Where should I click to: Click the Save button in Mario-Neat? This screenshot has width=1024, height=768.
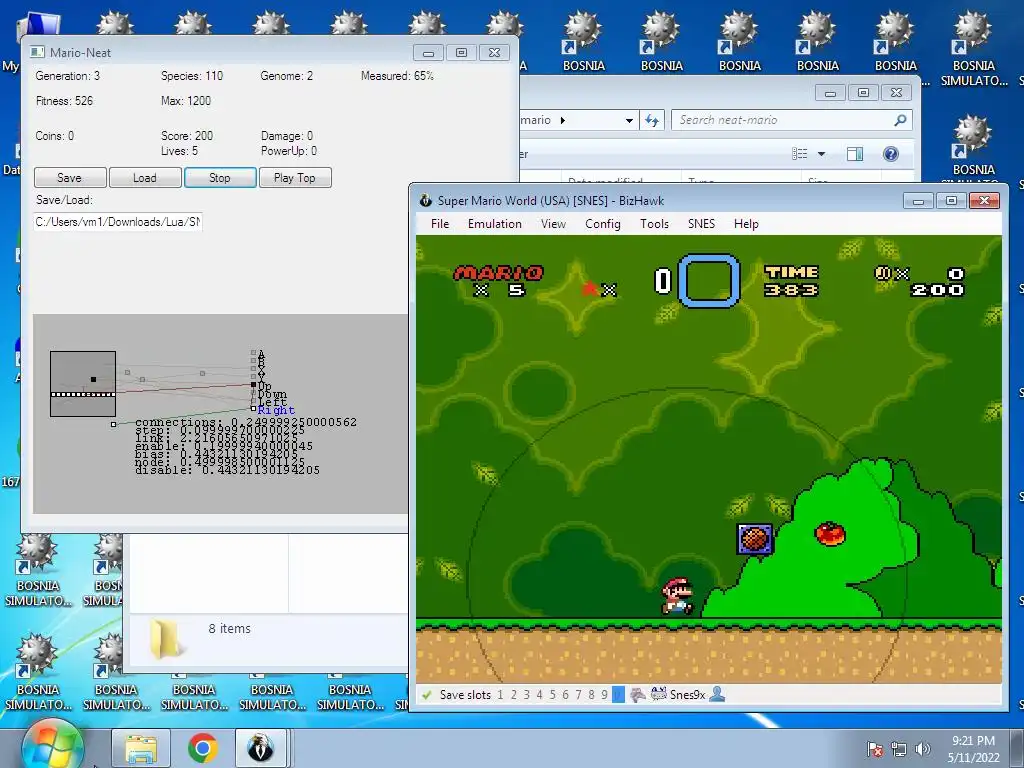pos(70,178)
